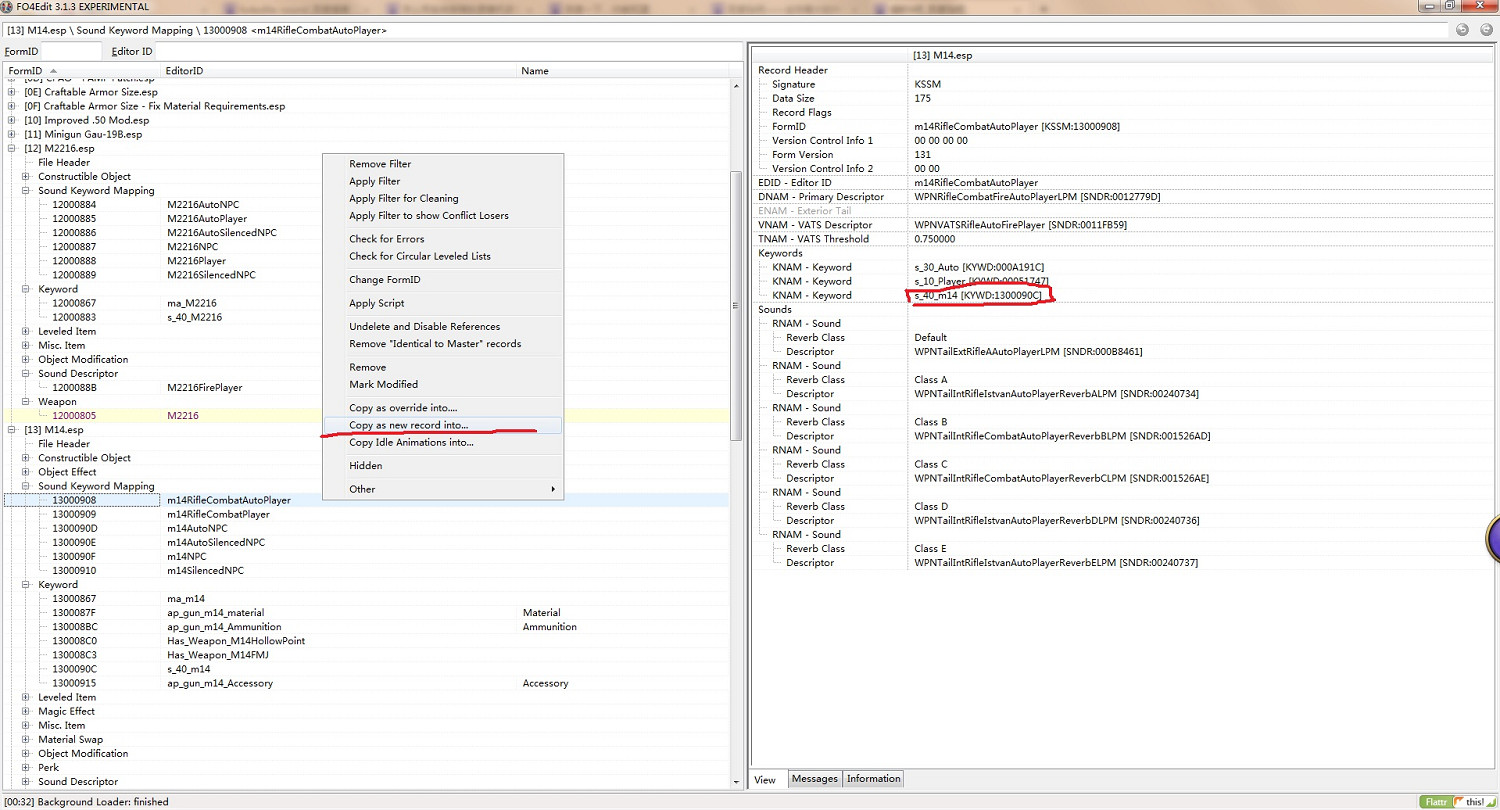
Task: Open the Information tab
Action: (x=873, y=779)
